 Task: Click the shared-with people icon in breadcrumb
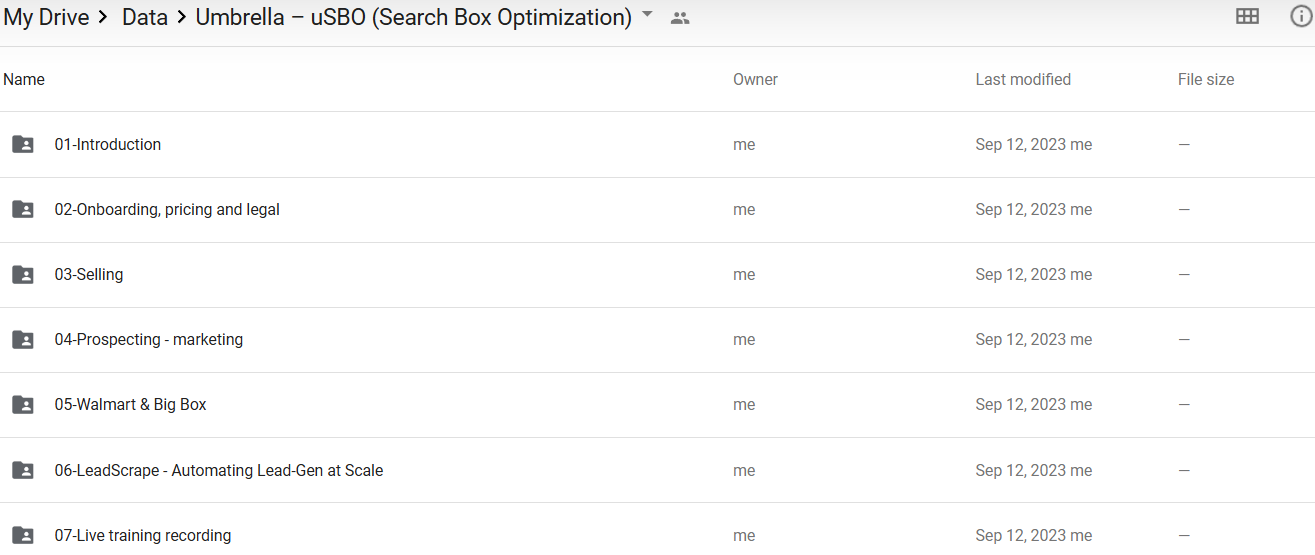click(x=680, y=18)
